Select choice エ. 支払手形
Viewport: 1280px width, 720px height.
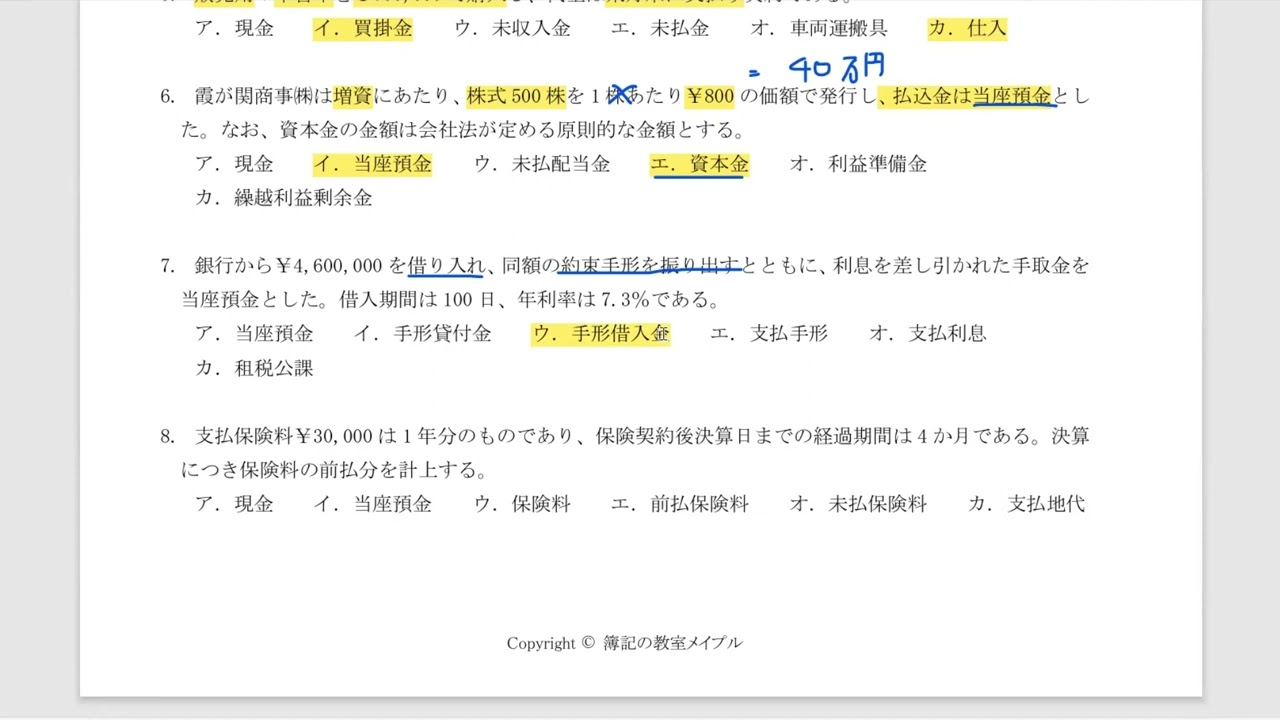pos(769,334)
